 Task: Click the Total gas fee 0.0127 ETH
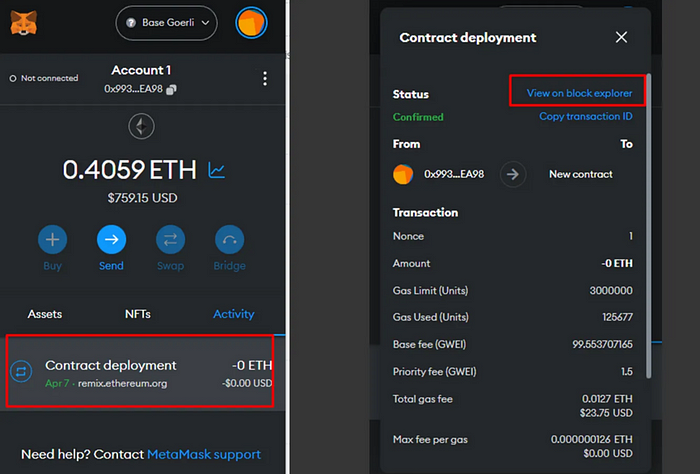pyautogui.click(x=607, y=399)
